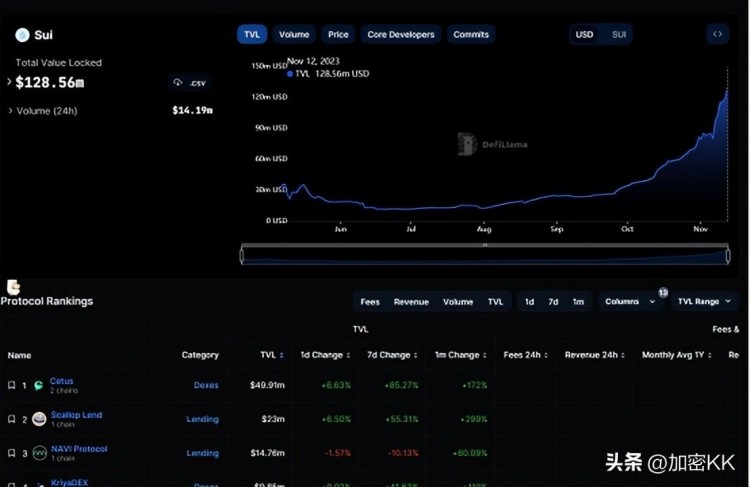Click the Cetus +85.27% 7d change

coord(401,385)
